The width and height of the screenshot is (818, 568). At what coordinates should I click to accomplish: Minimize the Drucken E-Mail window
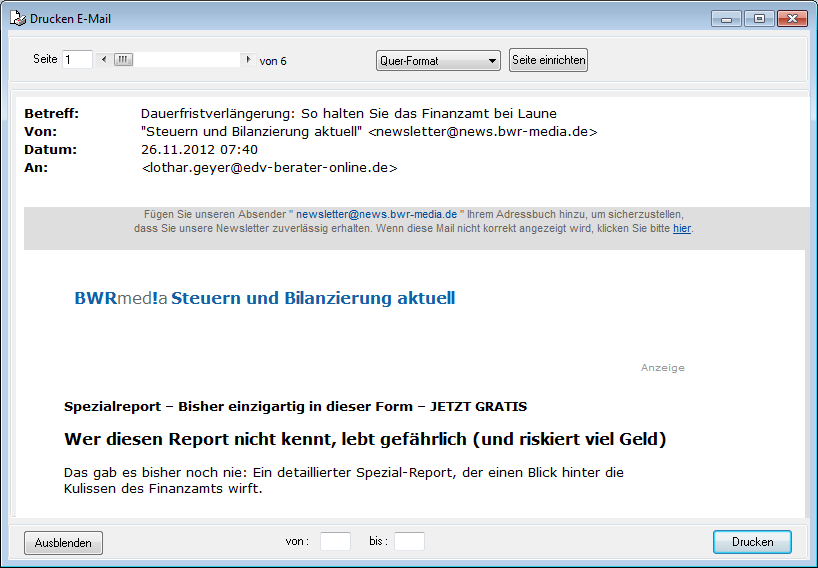coord(726,18)
